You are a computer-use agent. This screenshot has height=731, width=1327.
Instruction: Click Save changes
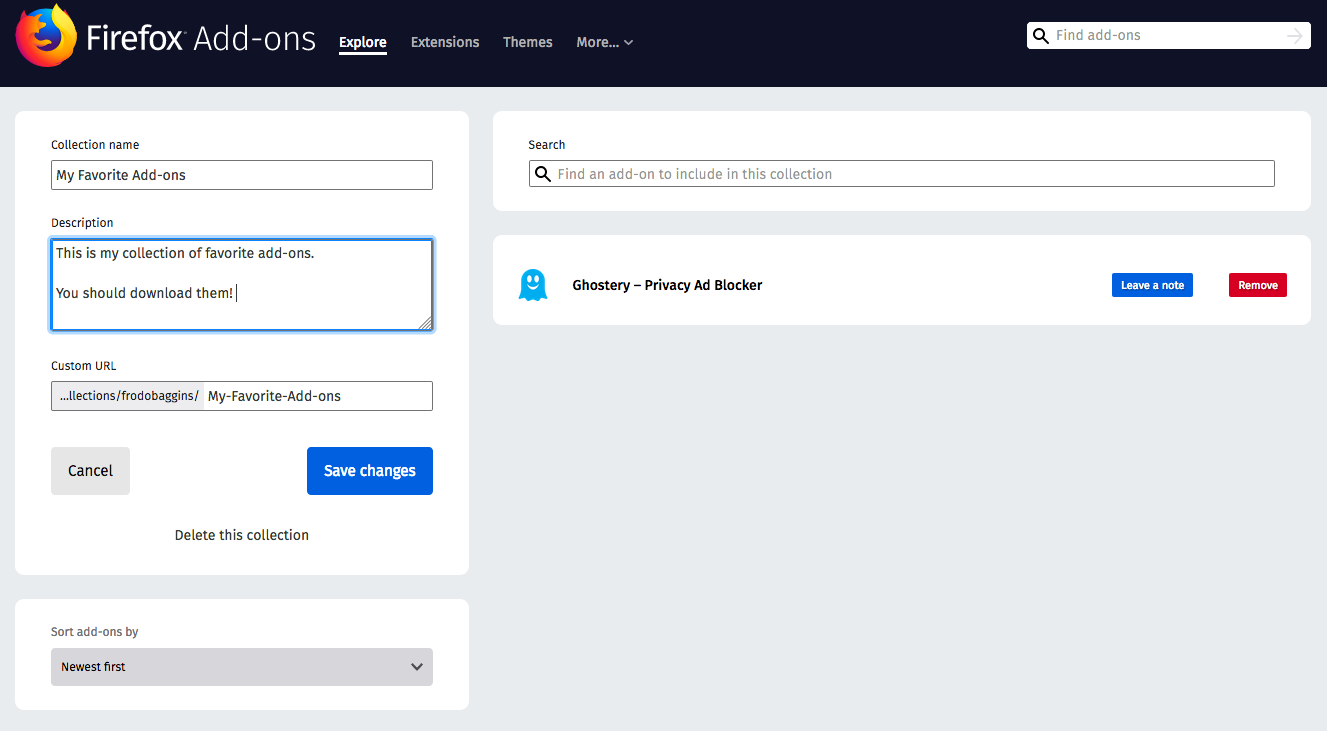tap(370, 471)
